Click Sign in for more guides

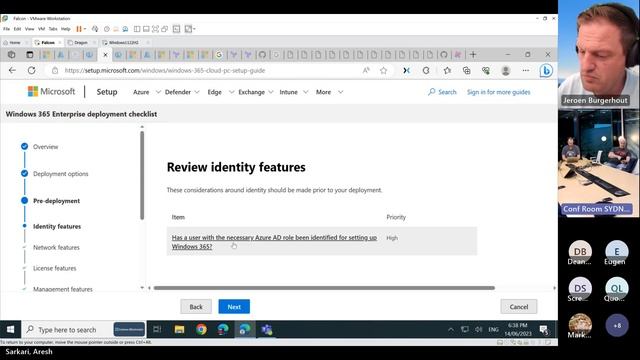(x=498, y=92)
